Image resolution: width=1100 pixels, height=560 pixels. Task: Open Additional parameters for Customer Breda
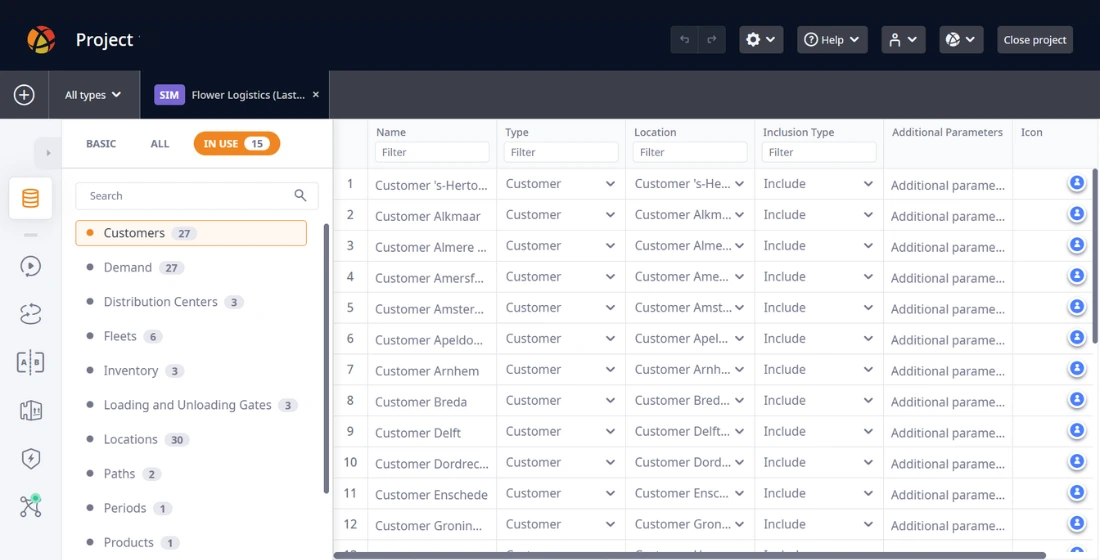[x=948, y=401]
